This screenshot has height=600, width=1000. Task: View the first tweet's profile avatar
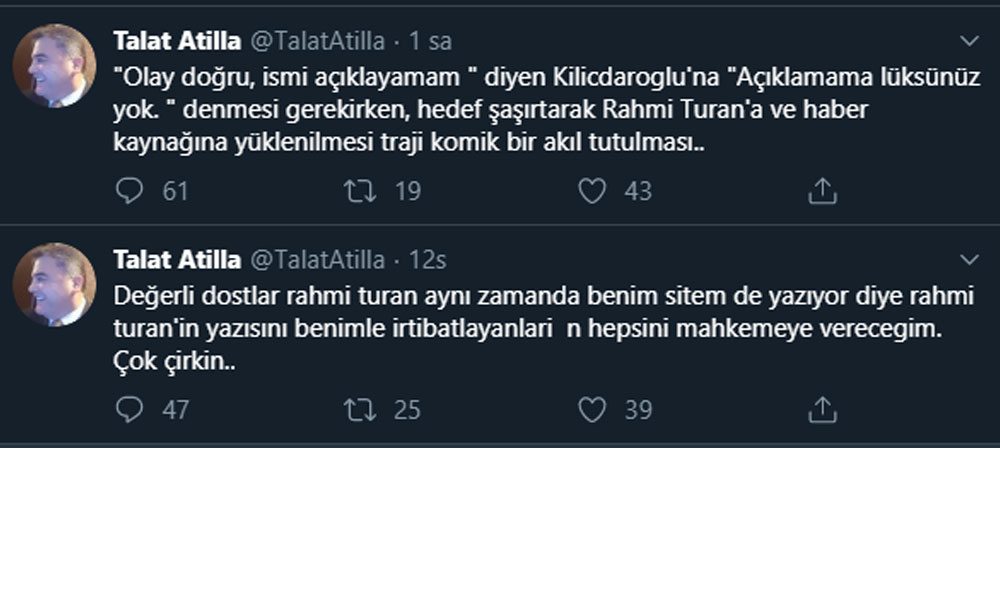pos(54,66)
